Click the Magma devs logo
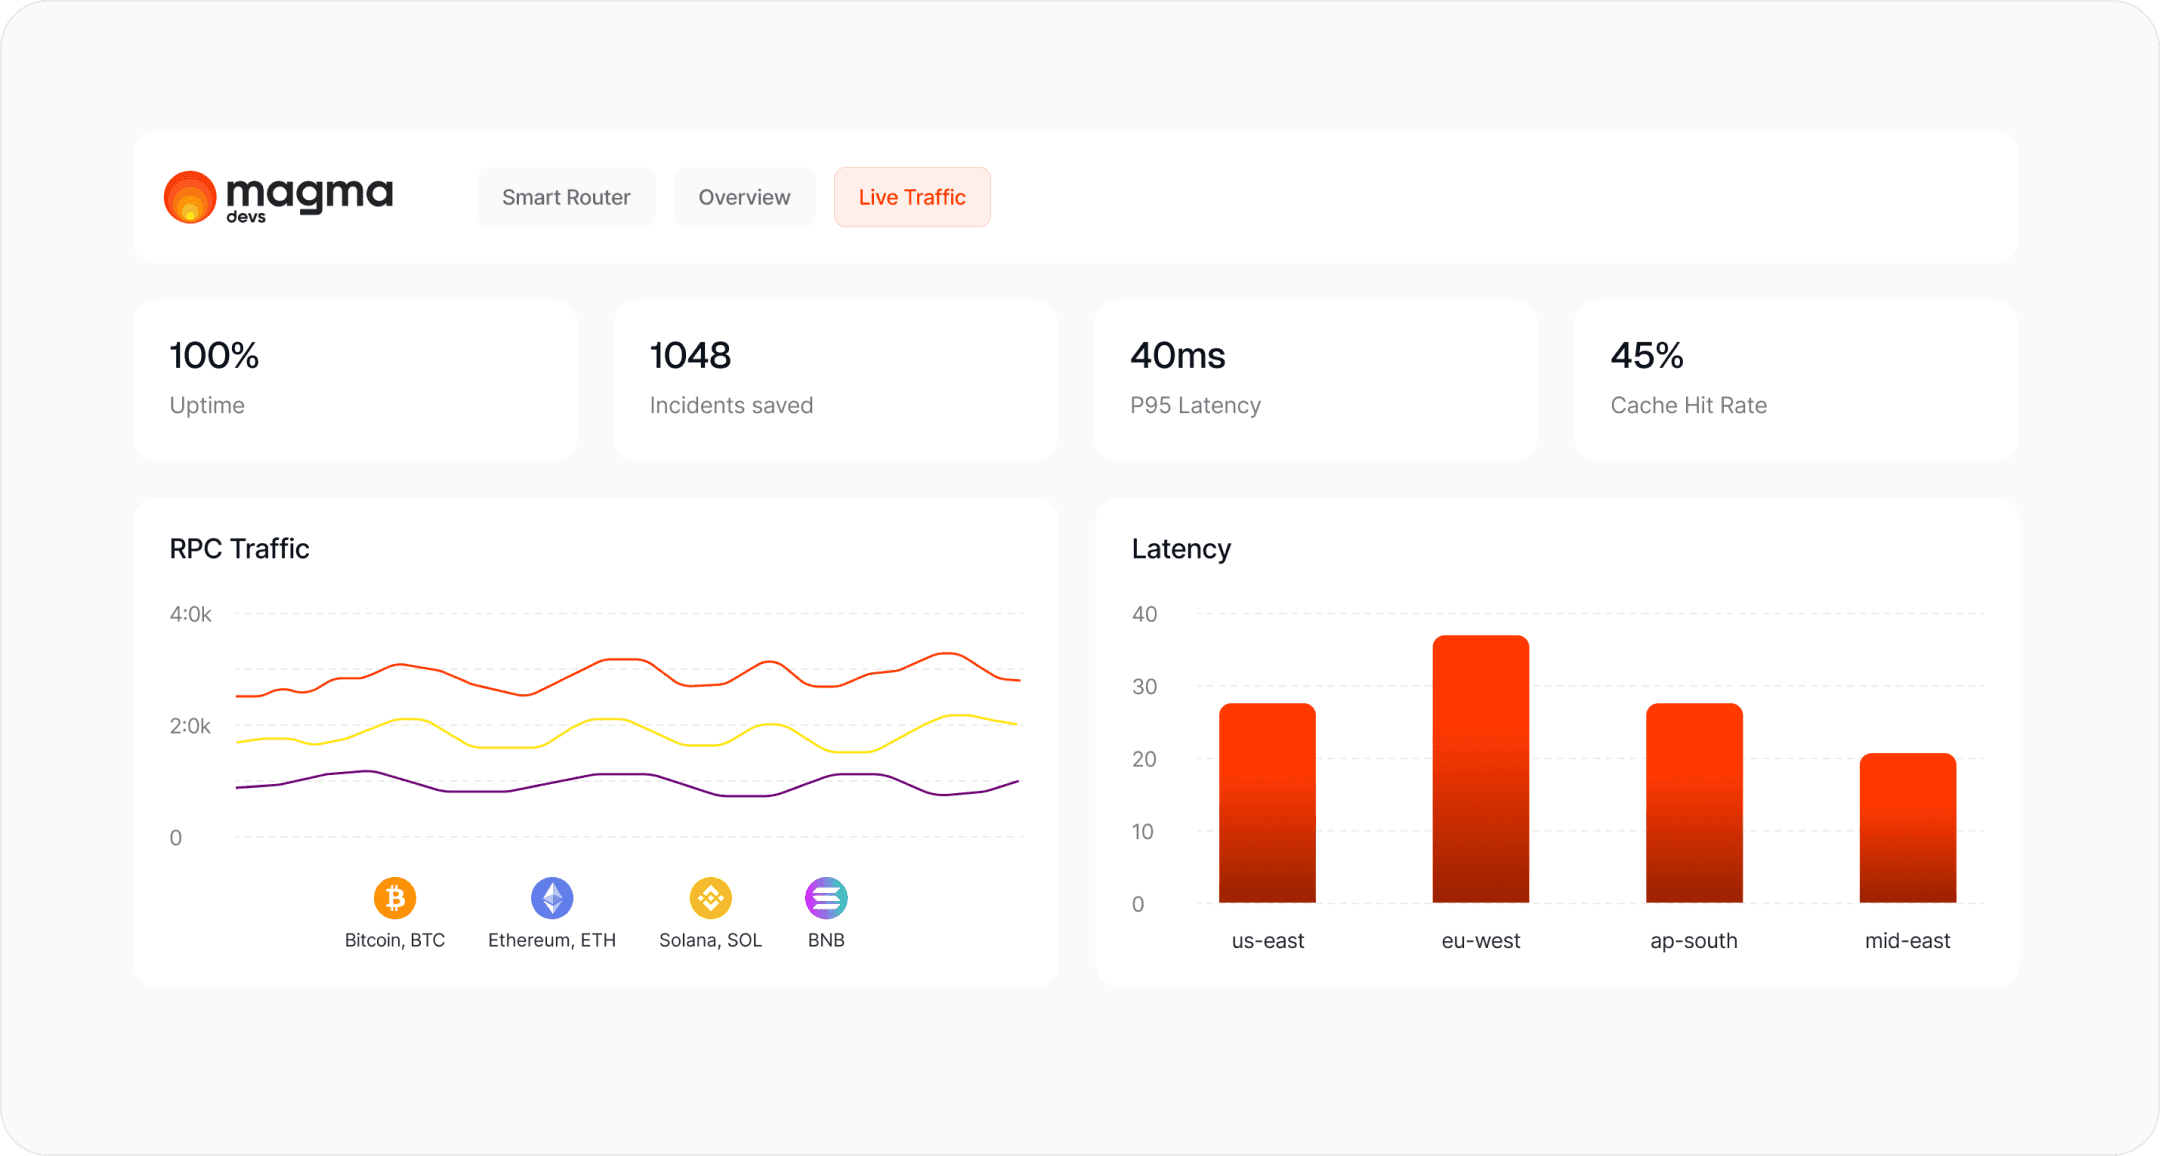Viewport: 2160px width, 1156px height. coord(278,197)
